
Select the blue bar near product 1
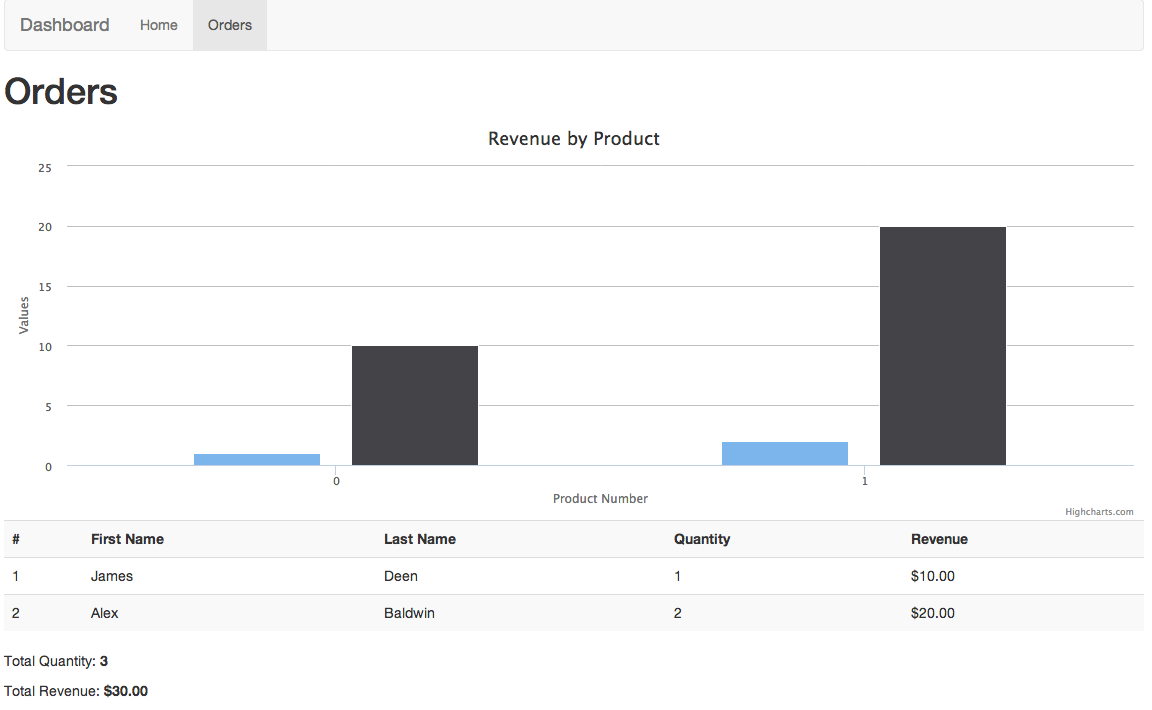[x=784, y=451]
